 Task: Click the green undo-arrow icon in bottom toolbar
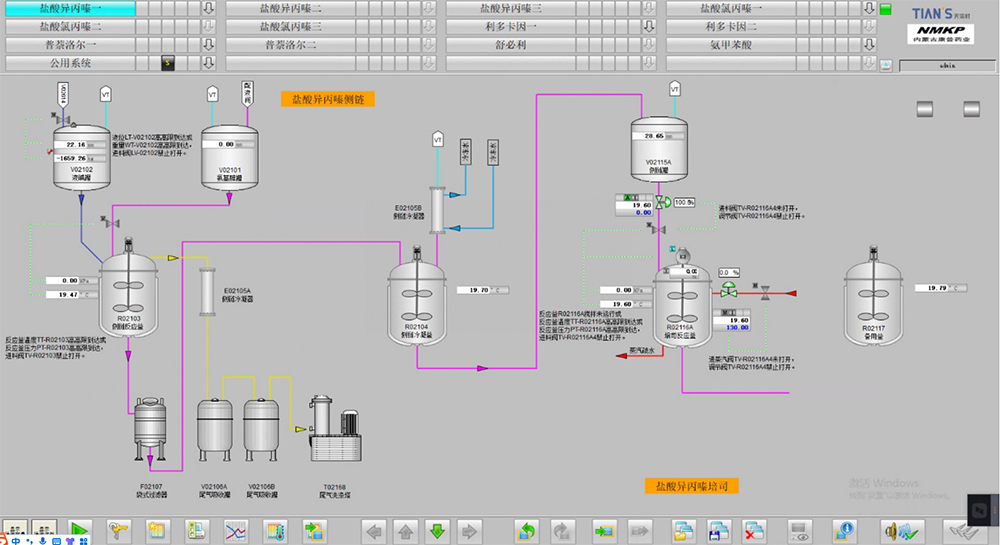526,529
